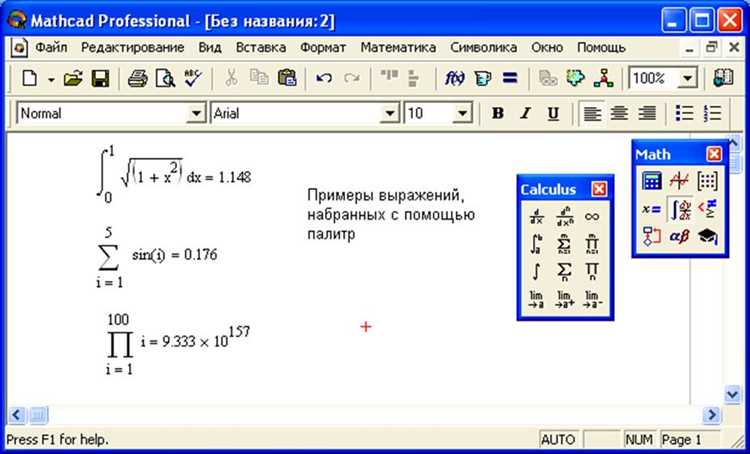Open Programming palette in Math panel
The image size is (750, 454).
pos(651,236)
